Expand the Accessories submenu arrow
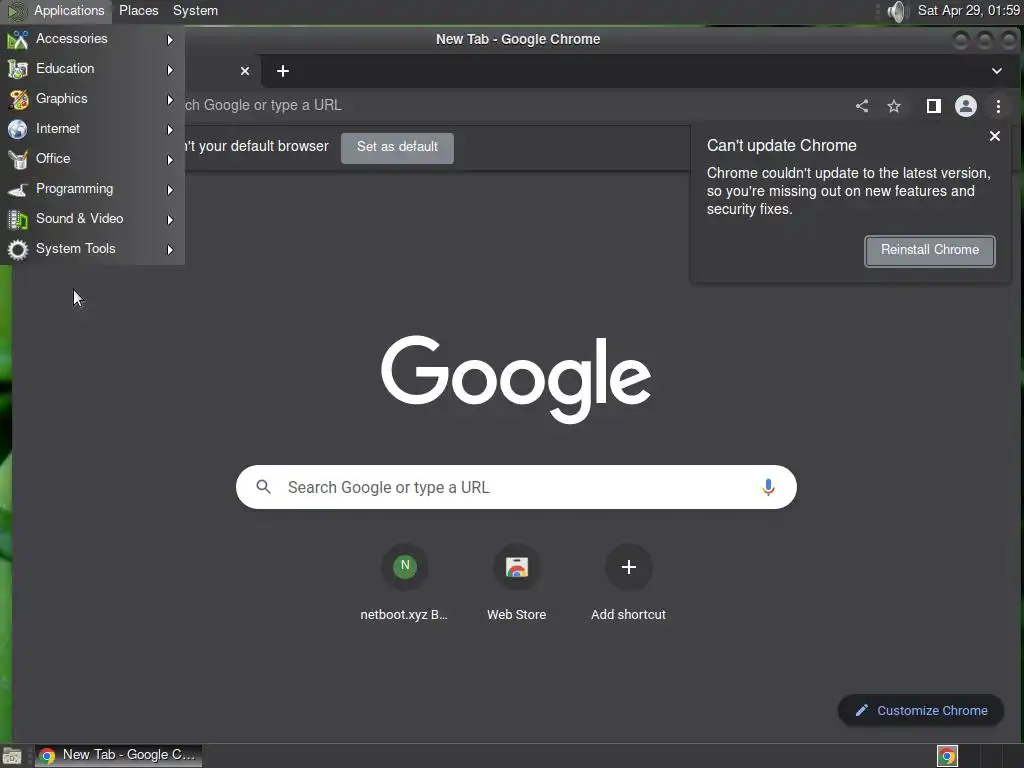 coord(170,40)
